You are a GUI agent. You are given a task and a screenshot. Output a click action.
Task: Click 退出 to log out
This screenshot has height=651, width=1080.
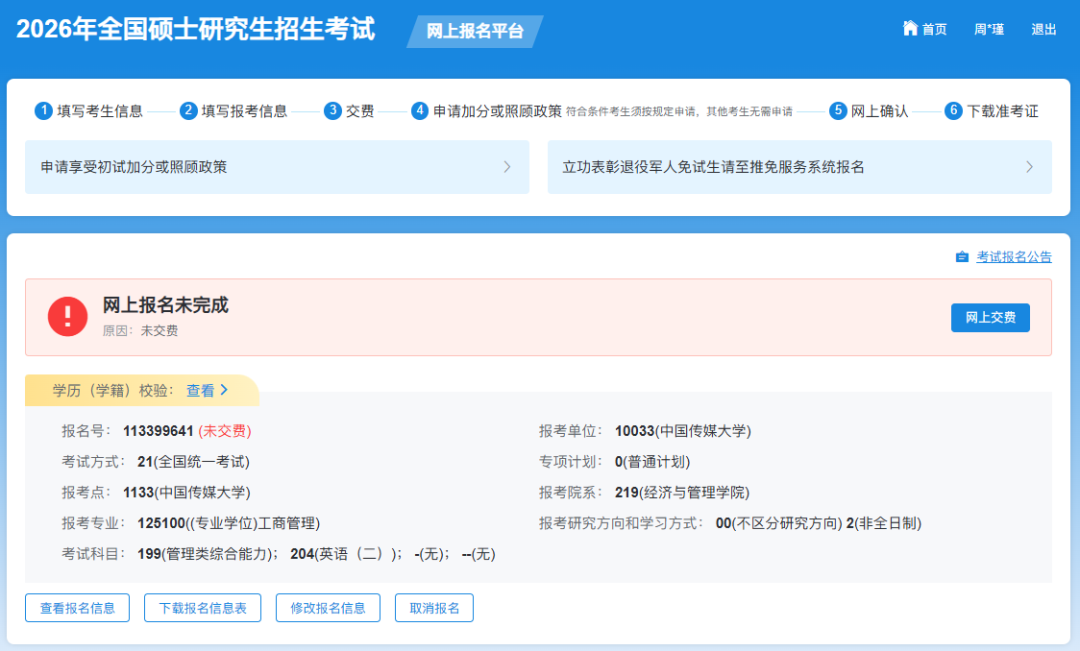click(x=1044, y=29)
